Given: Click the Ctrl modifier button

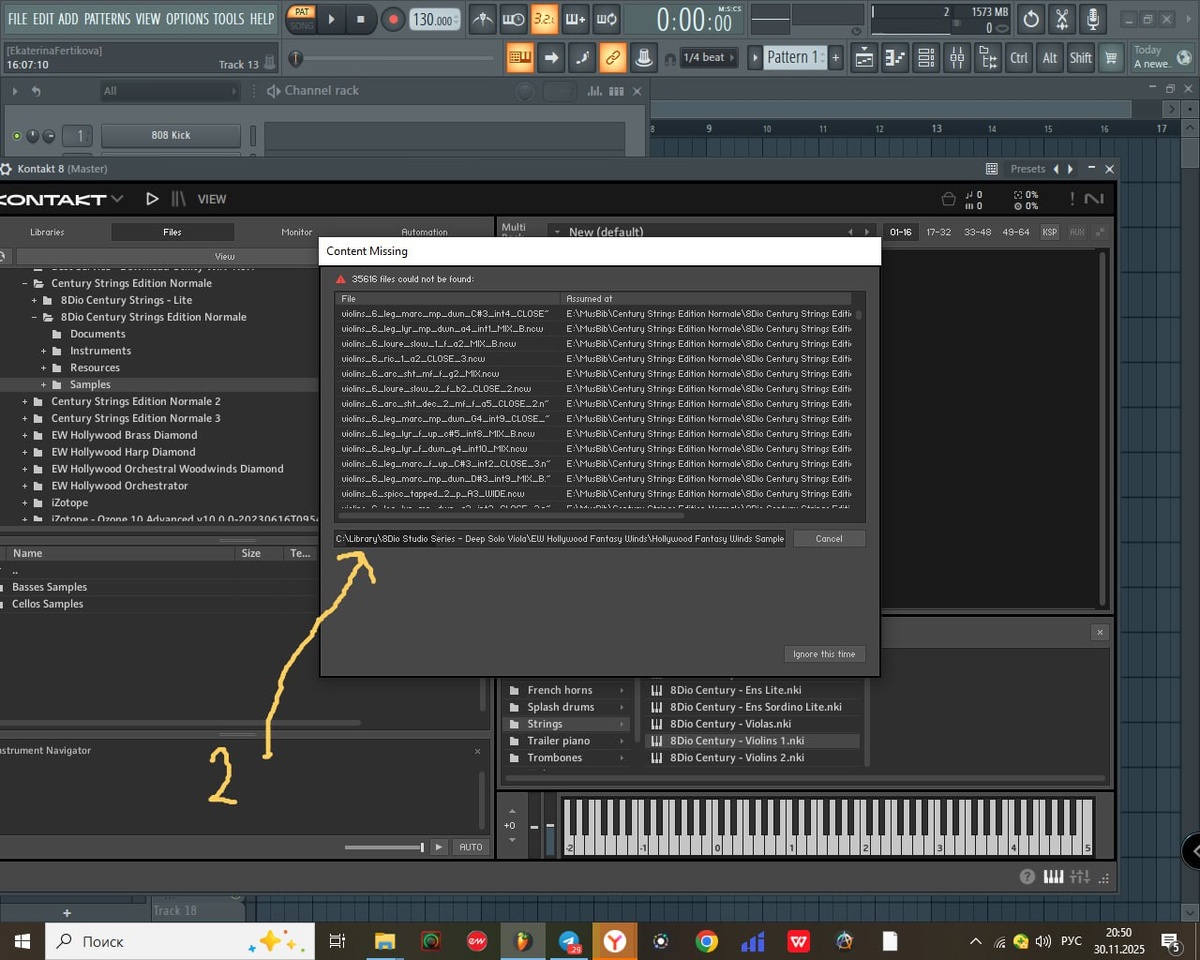Looking at the screenshot, I should (x=1019, y=58).
